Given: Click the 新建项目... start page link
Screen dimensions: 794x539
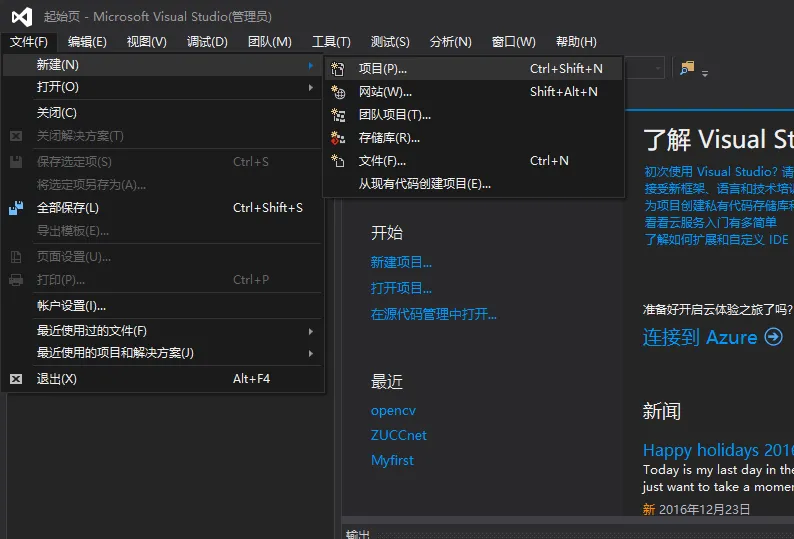Looking at the screenshot, I should tap(401, 262).
